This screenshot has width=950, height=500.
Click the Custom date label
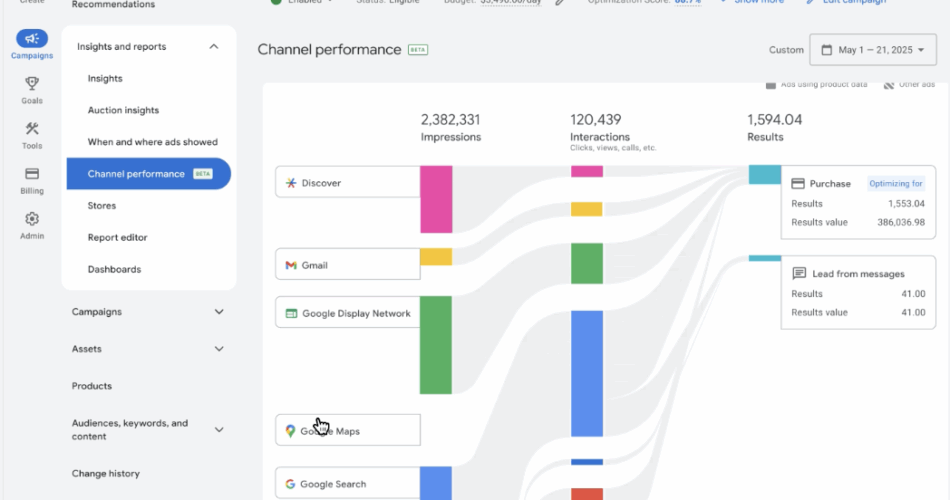click(x=786, y=50)
